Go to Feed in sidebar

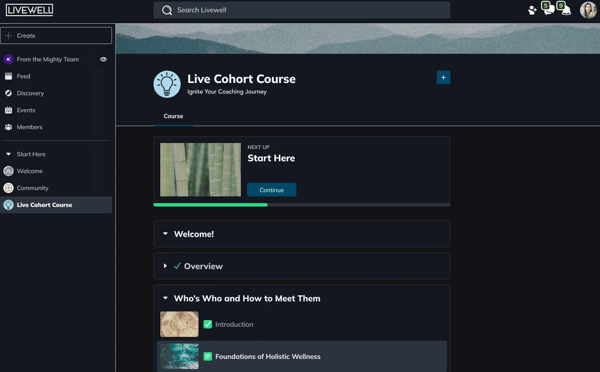[23, 76]
